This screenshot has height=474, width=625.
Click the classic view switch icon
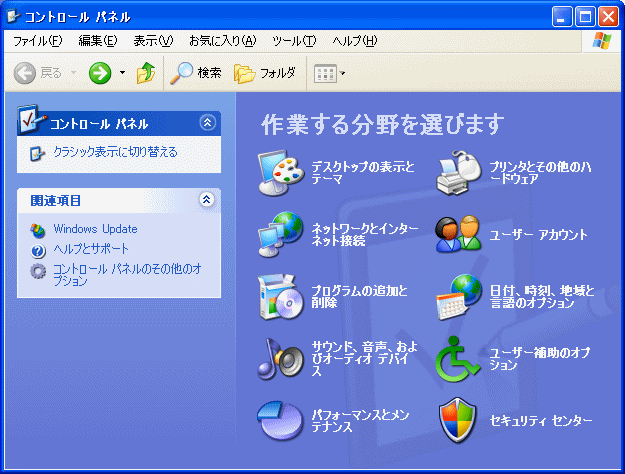(37, 153)
